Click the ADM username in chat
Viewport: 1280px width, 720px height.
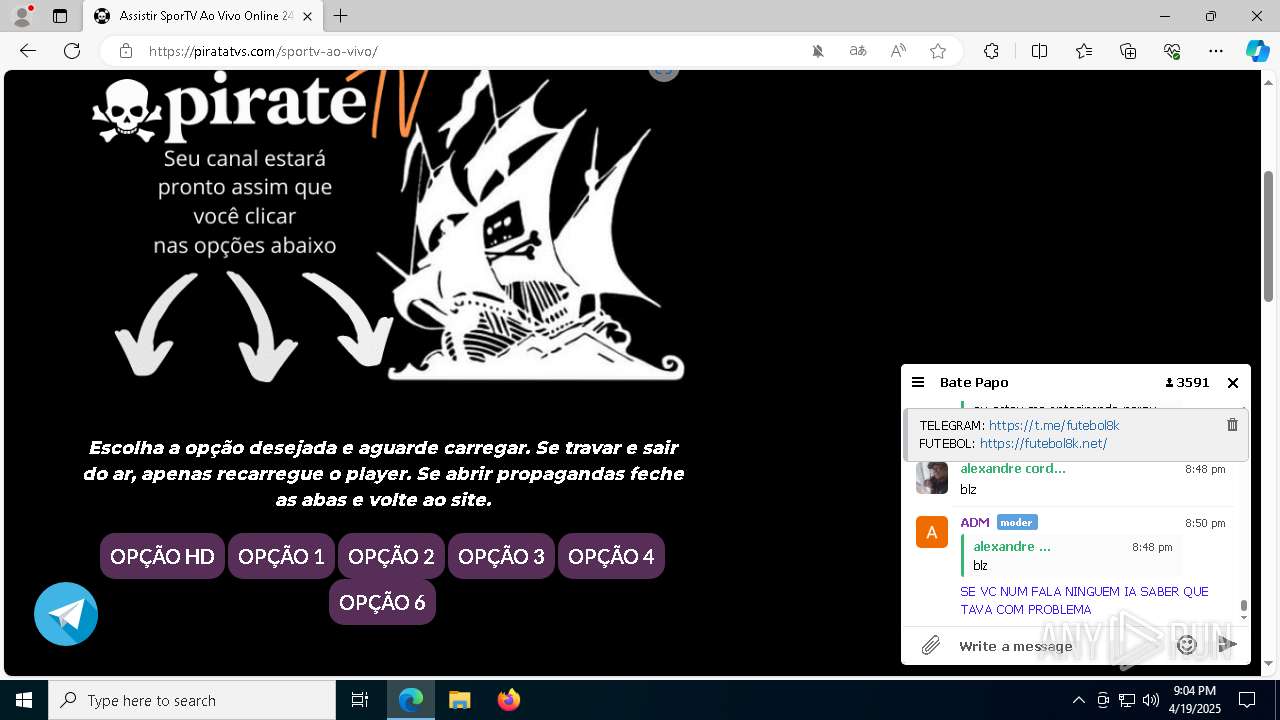[975, 522]
